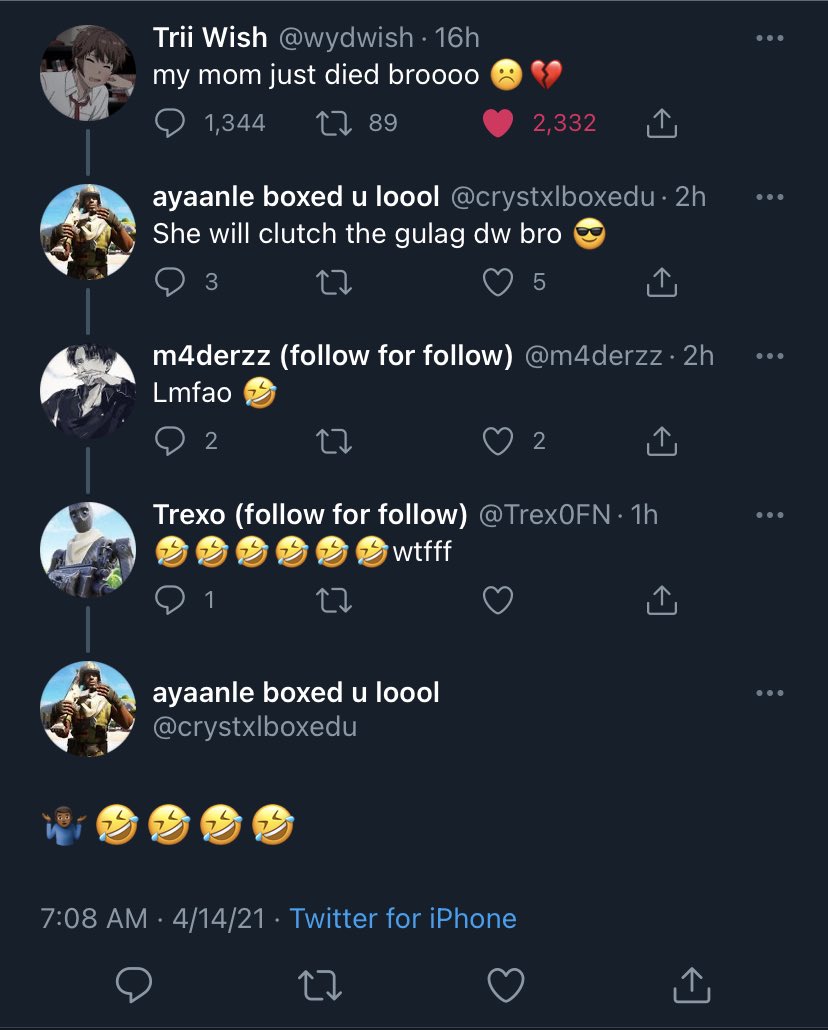Open the "Twitter for iPhone" source link

(403, 918)
